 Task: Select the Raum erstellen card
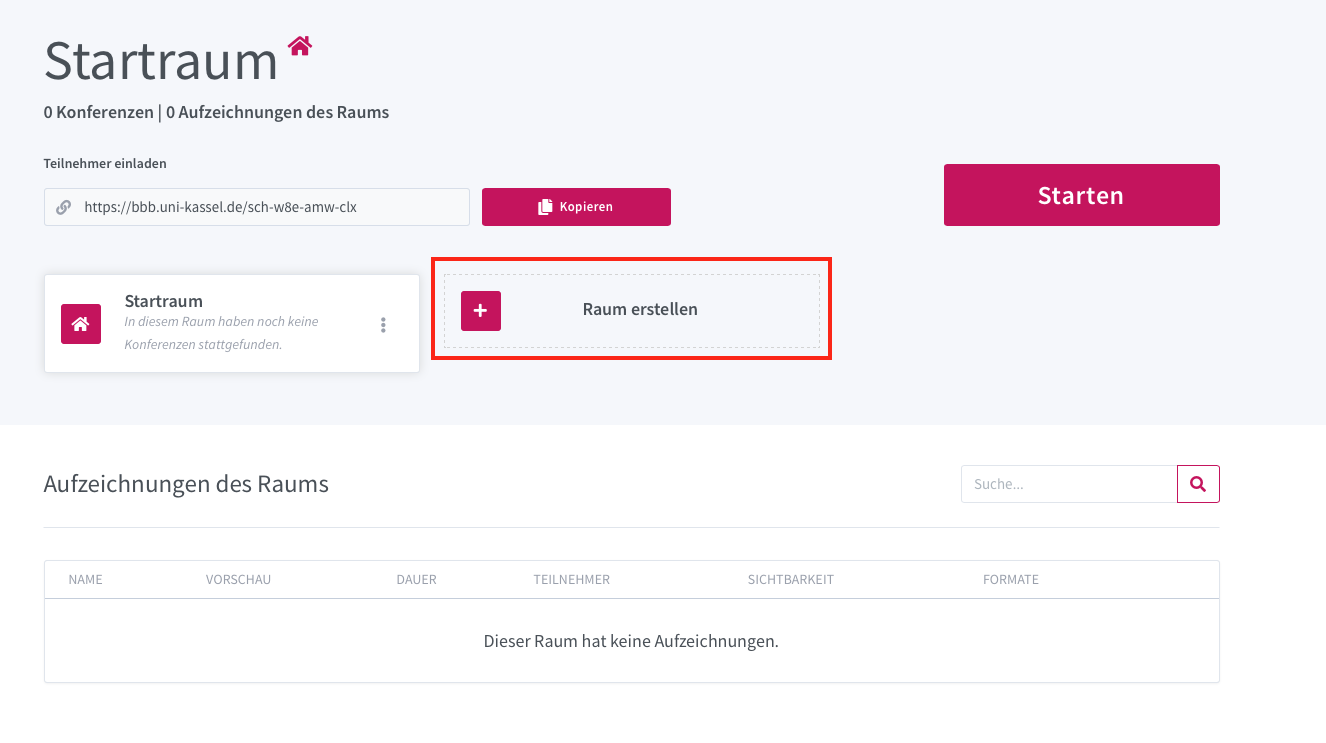pyautogui.click(x=640, y=310)
